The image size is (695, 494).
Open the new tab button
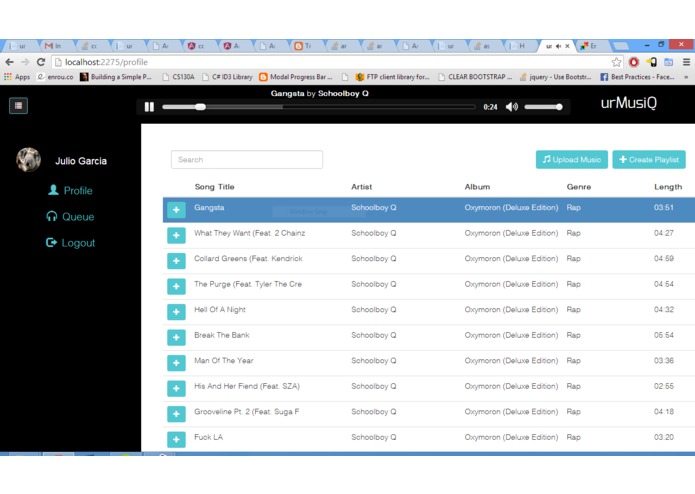[x=621, y=46]
